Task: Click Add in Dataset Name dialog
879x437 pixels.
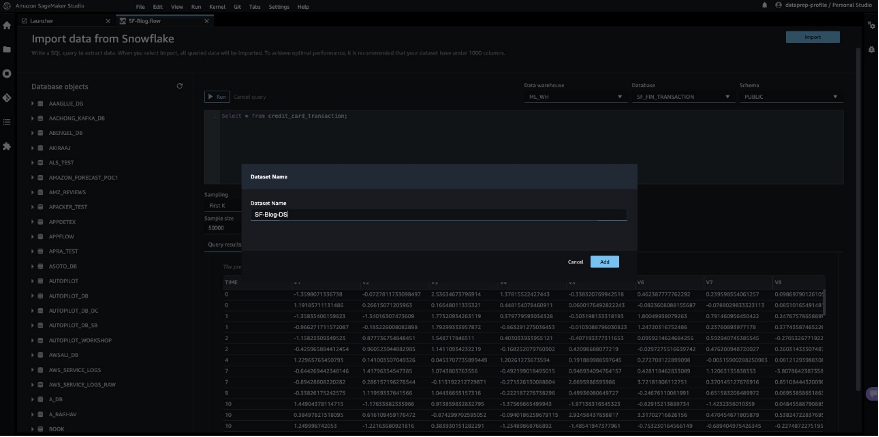Action: coord(604,262)
